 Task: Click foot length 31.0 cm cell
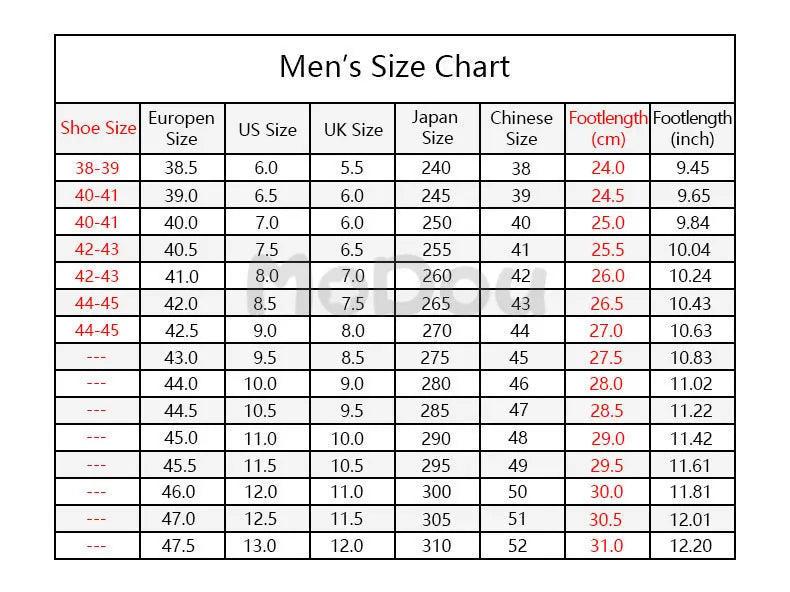[x=608, y=546]
